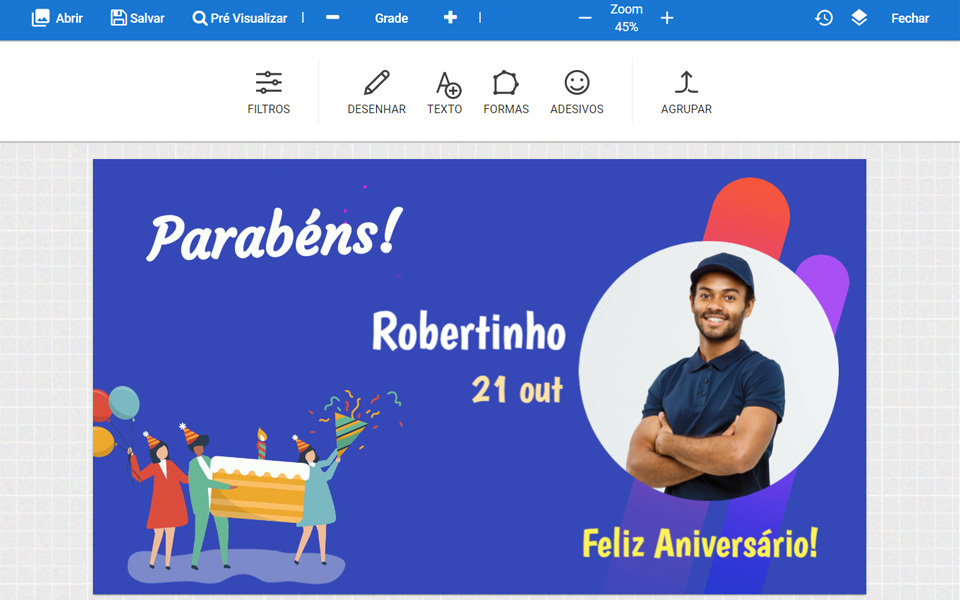Image resolution: width=960 pixels, height=600 pixels.
Task: Save the design with Salvar
Action: point(137,18)
